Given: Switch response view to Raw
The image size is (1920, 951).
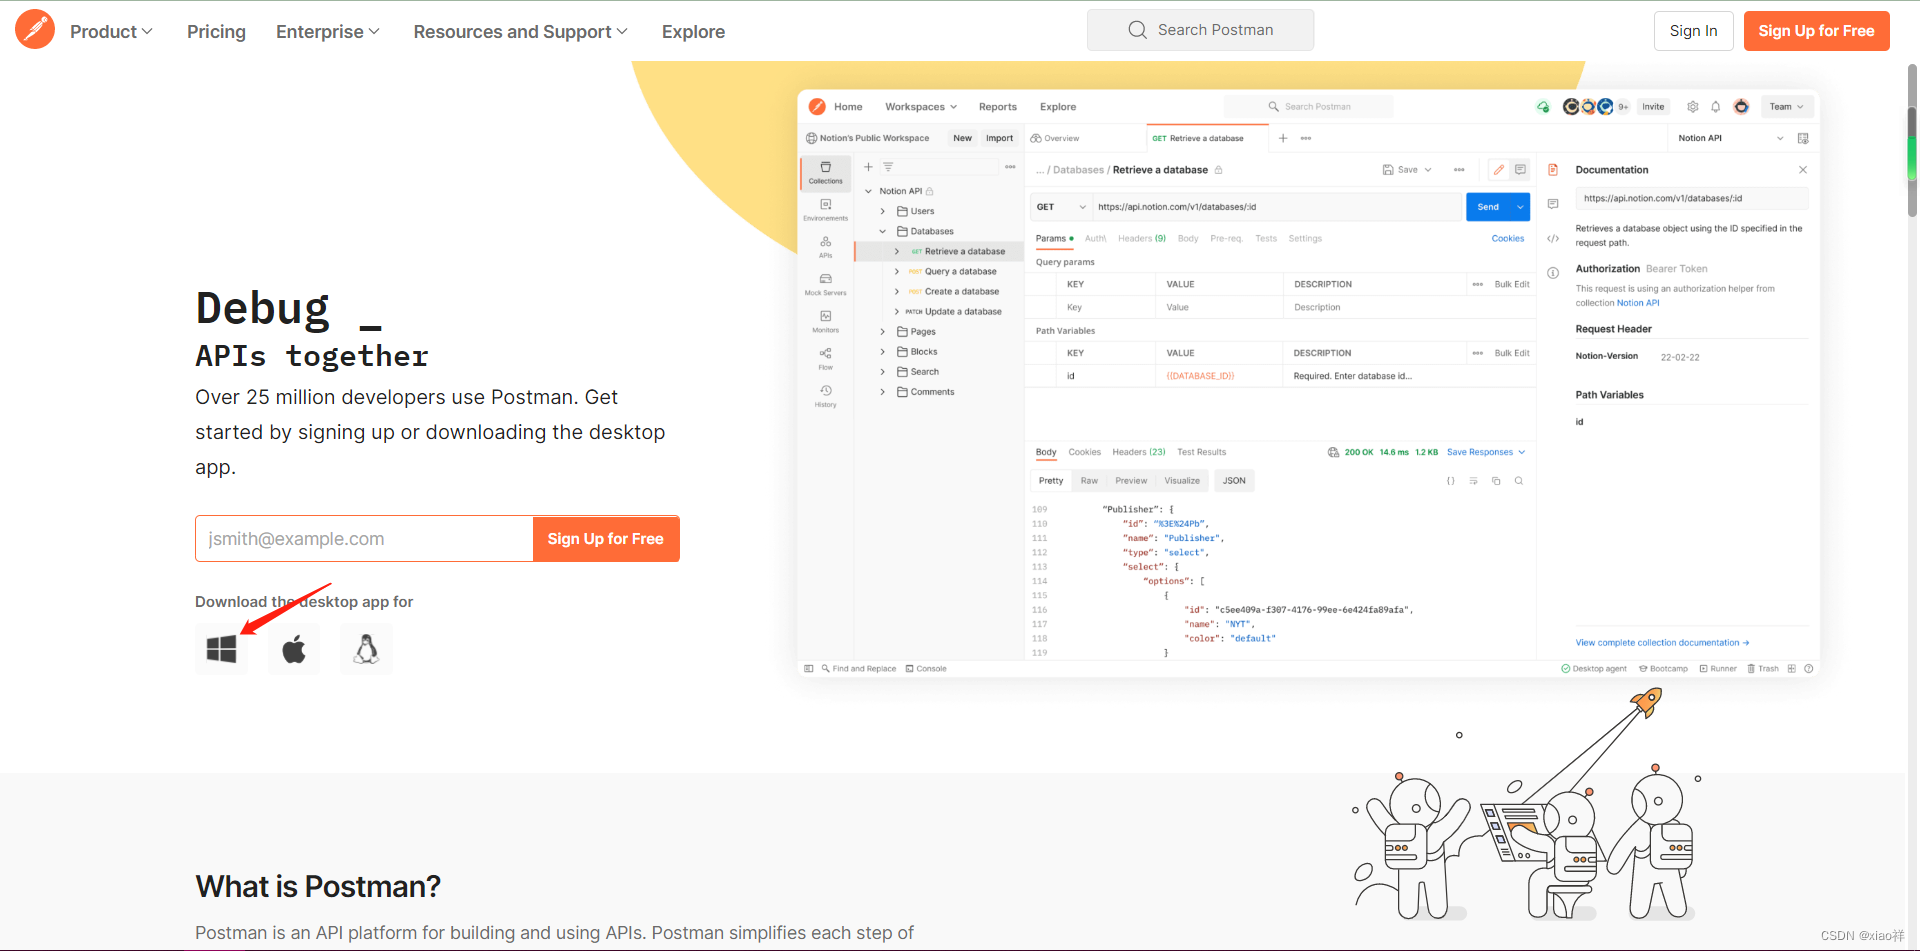Looking at the screenshot, I should 1089,481.
